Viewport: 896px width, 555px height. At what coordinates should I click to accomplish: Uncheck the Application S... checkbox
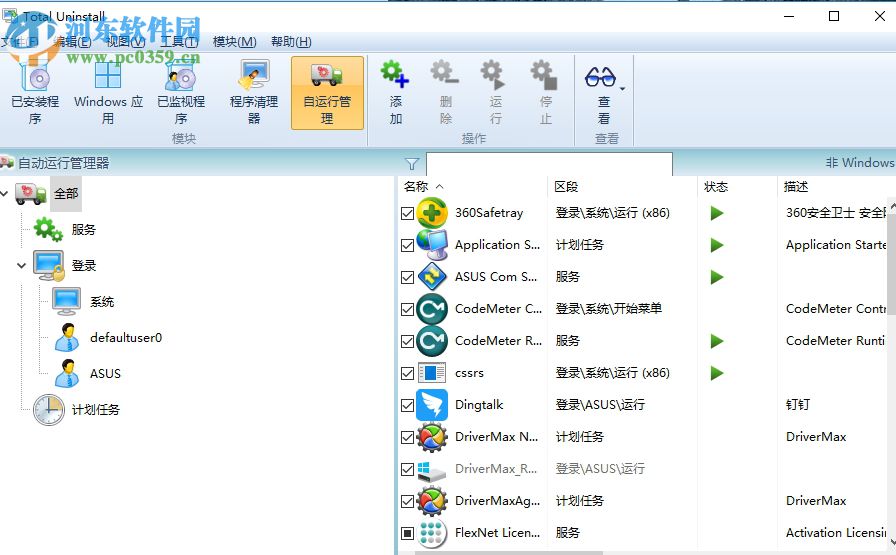point(407,246)
